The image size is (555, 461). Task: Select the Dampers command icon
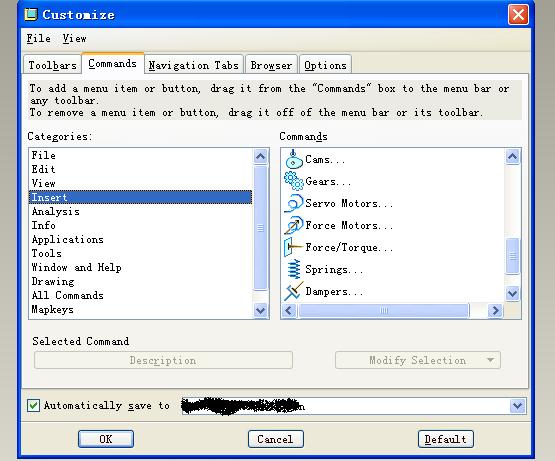293,291
